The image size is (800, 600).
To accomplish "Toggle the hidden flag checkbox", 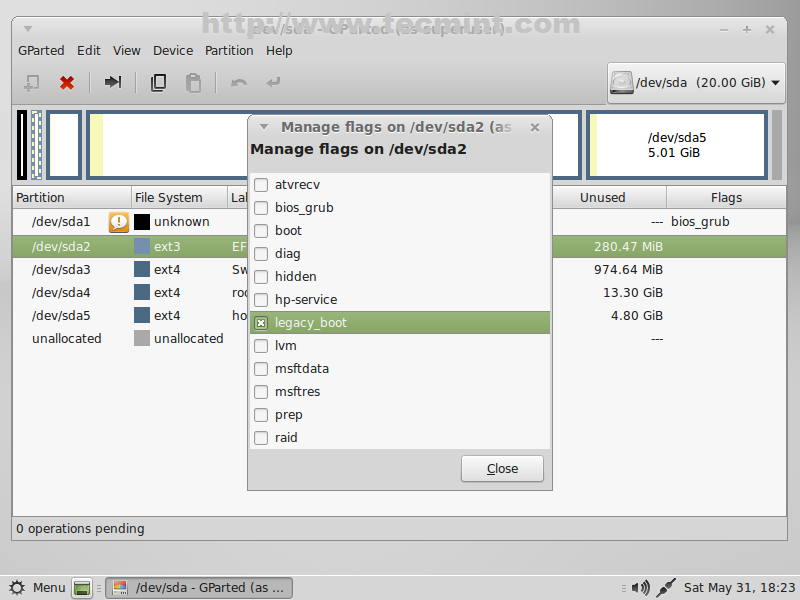I will 261,277.
